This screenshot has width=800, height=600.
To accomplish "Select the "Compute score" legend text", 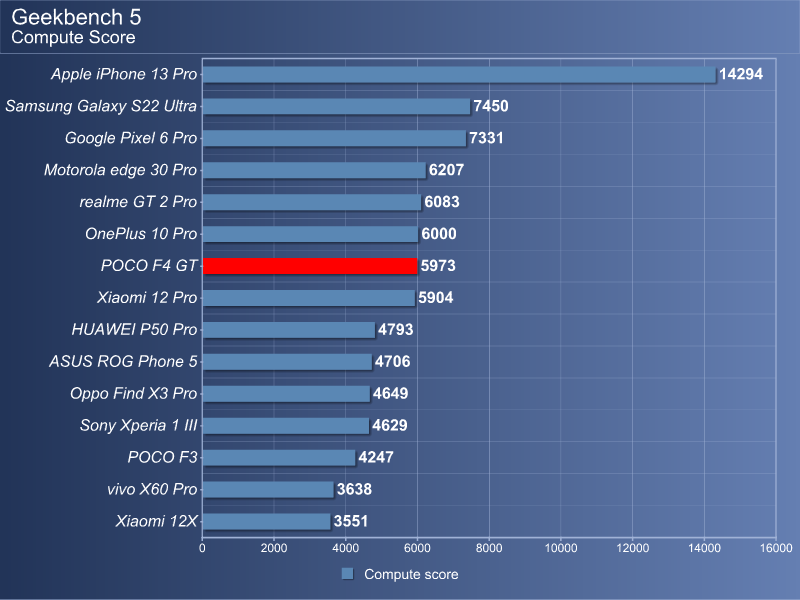I will click(x=411, y=574).
